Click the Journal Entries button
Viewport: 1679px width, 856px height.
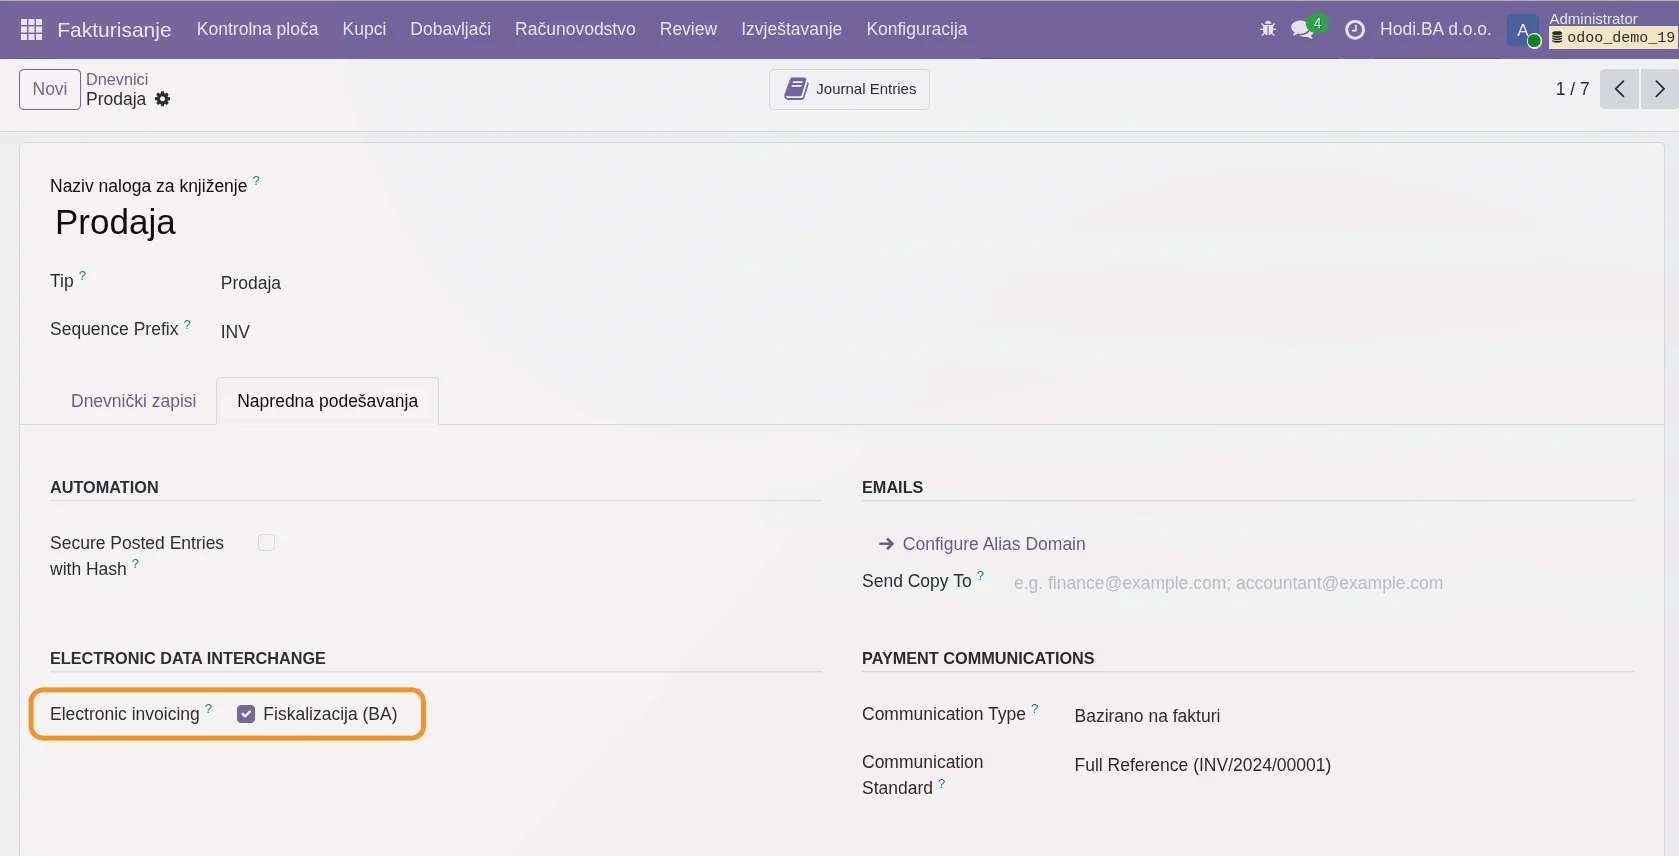pos(849,89)
